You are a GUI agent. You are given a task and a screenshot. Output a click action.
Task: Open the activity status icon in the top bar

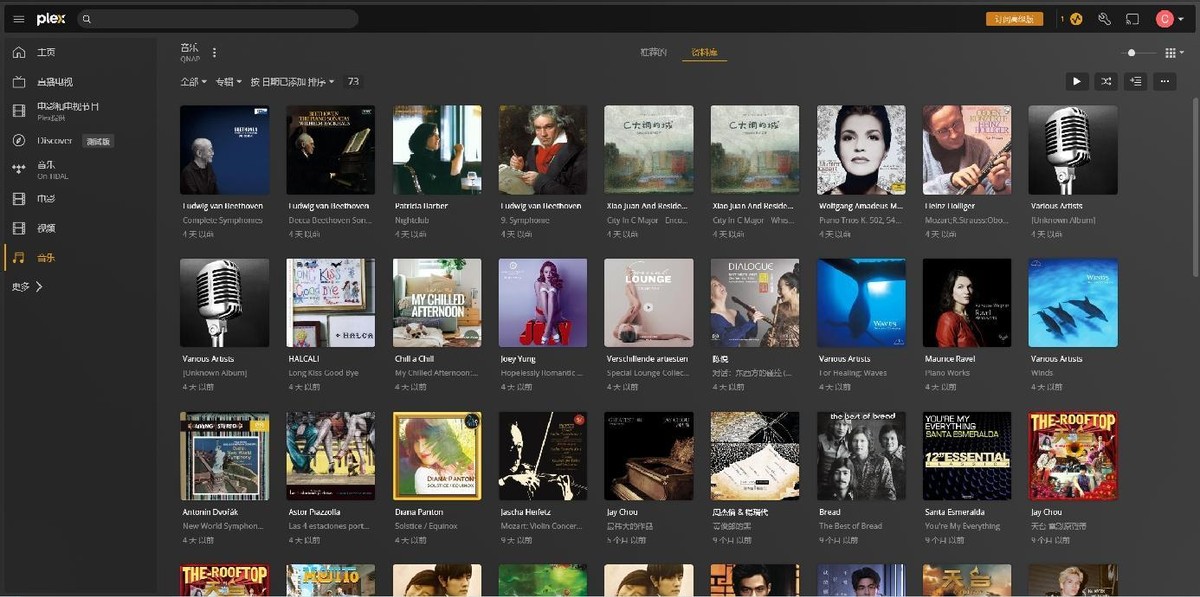coord(1076,19)
